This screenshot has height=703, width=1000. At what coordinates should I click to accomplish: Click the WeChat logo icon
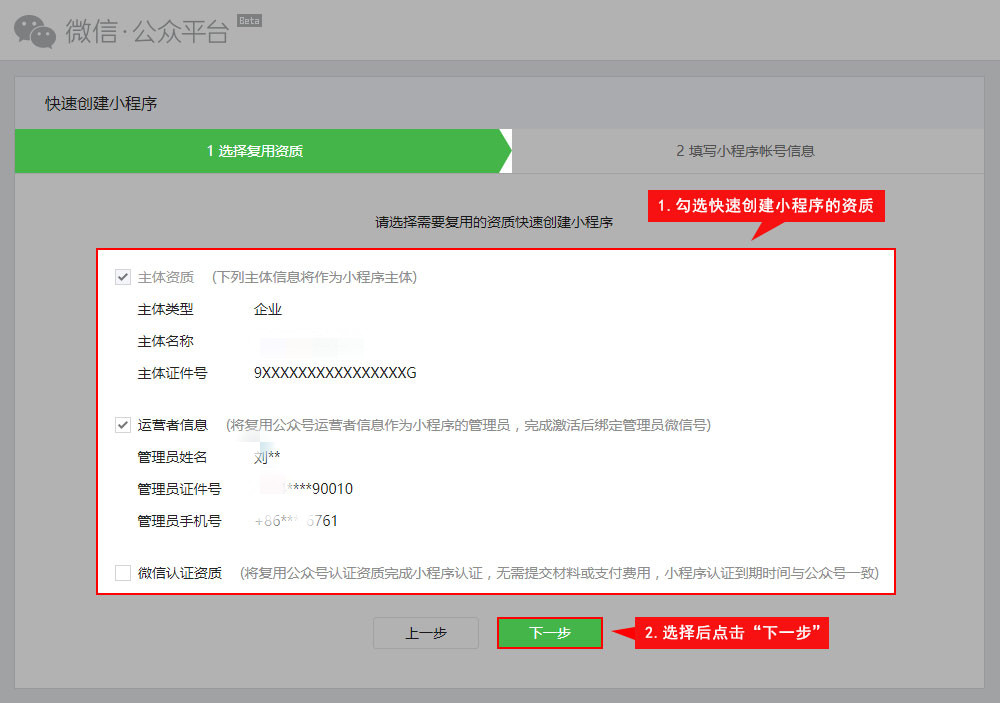coord(34,31)
